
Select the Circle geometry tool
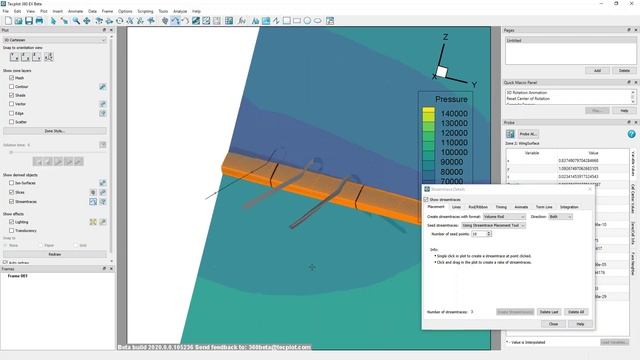point(307,20)
